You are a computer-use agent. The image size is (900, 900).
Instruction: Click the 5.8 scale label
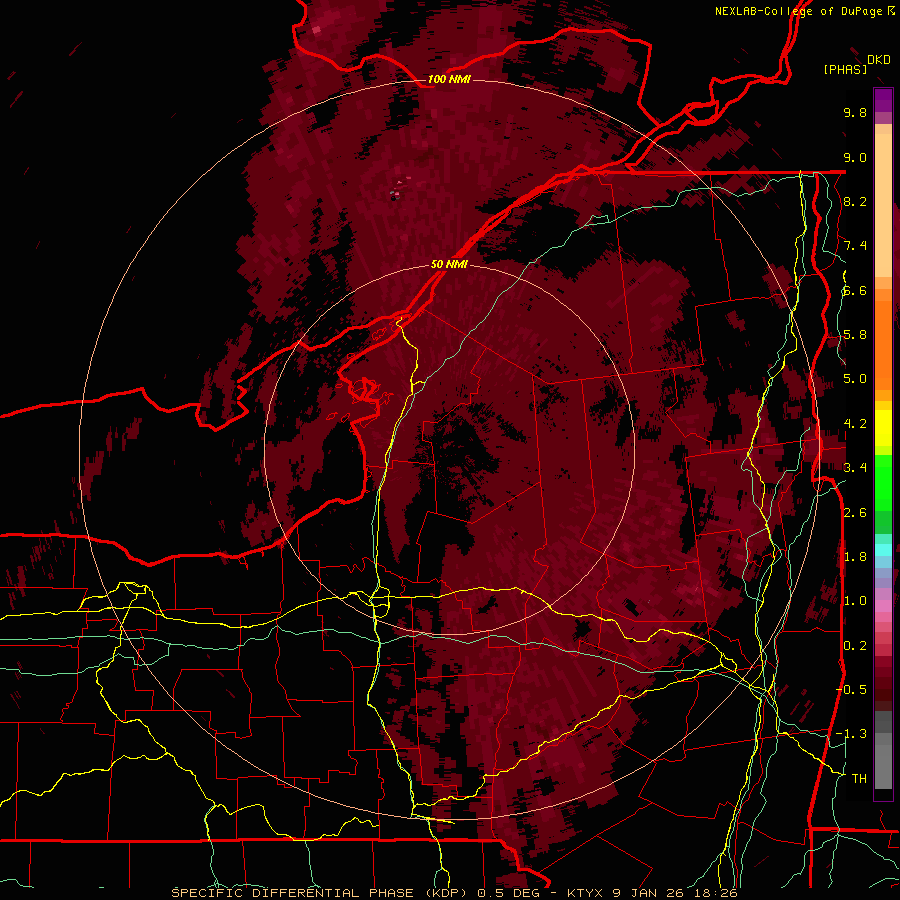[x=855, y=335]
